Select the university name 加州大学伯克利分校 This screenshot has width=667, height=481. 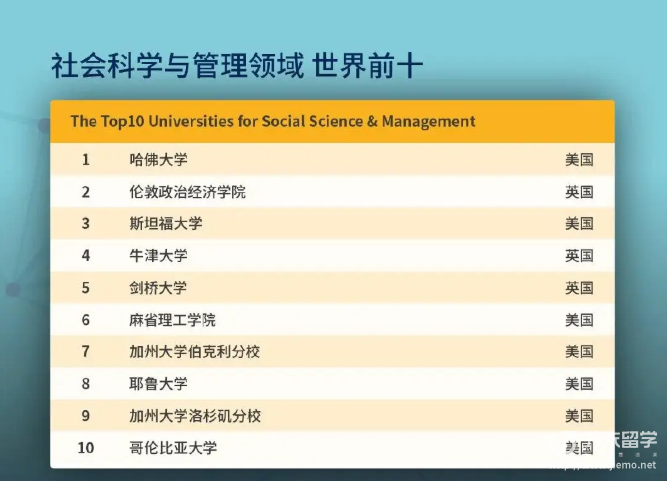click(x=194, y=352)
